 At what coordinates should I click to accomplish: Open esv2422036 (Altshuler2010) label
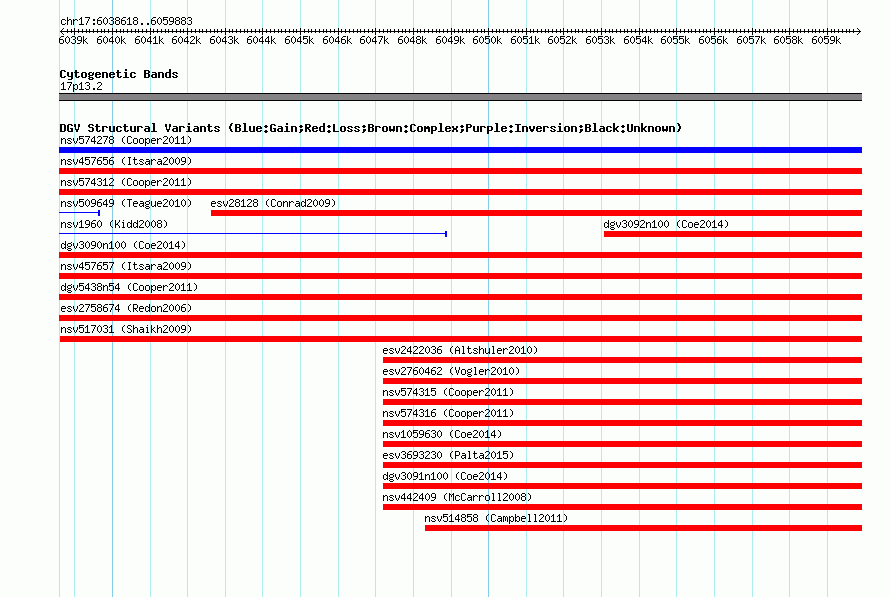point(460,350)
